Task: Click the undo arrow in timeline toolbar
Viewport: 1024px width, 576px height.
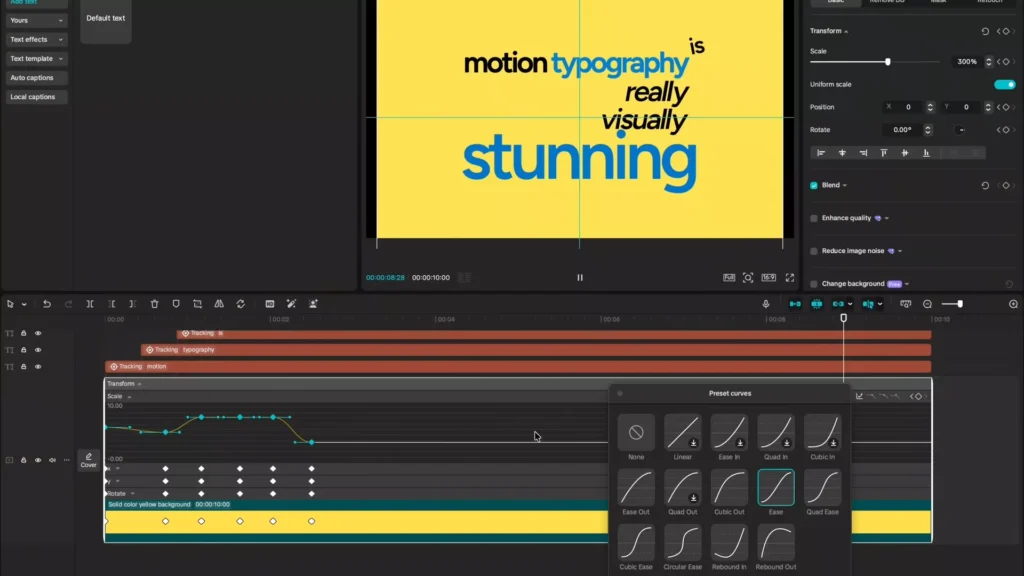Action: click(47, 304)
